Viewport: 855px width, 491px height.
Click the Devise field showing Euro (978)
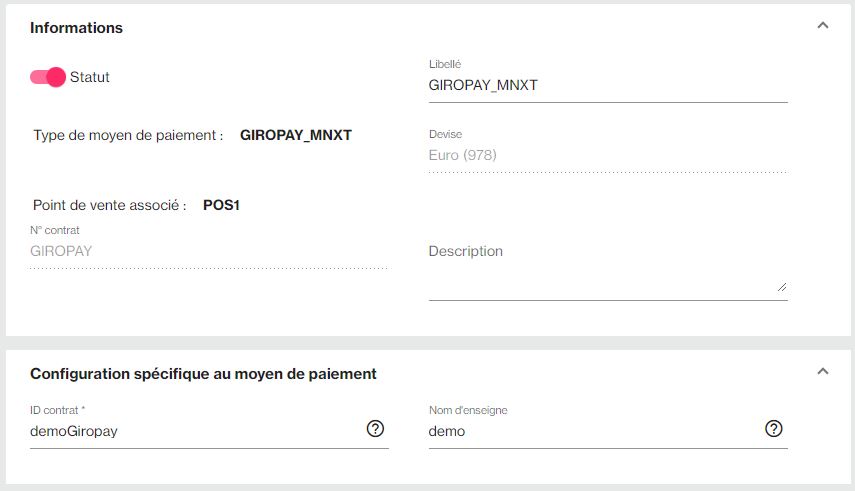pos(608,155)
